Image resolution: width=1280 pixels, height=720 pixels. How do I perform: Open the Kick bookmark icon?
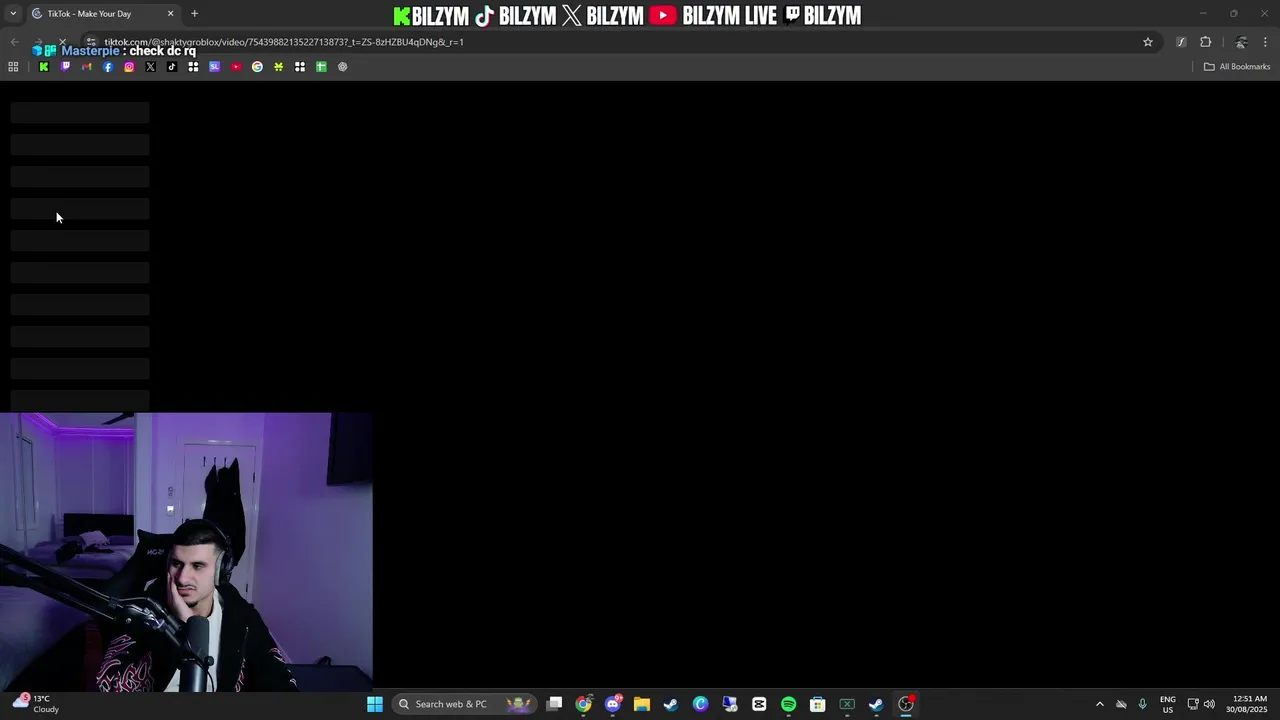tap(44, 67)
